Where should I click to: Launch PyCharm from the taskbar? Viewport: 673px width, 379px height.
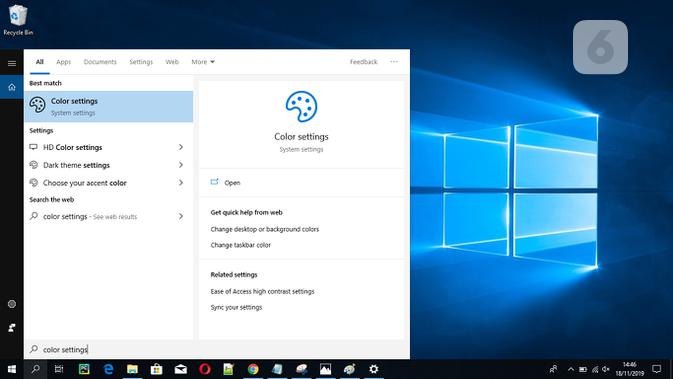[84, 369]
